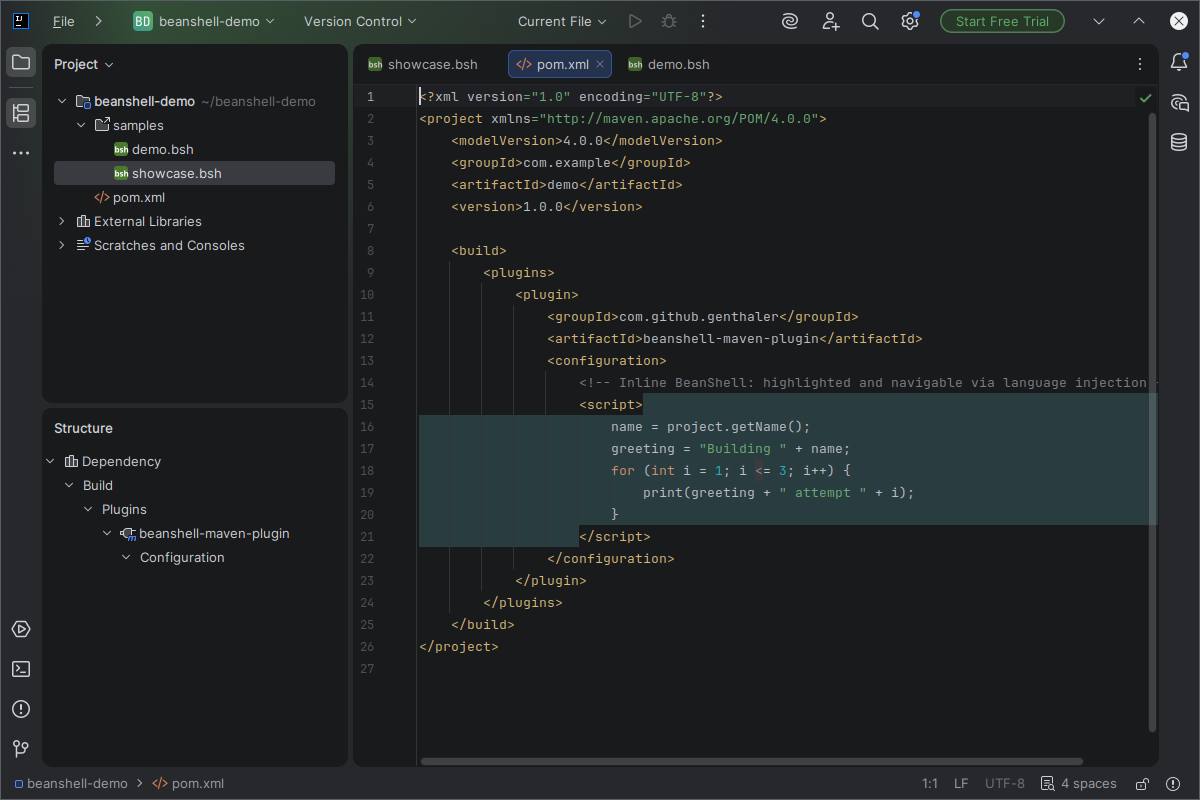The height and width of the screenshot is (800, 1200).
Task: Open the Project tool window icon
Action: pyautogui.click(x=21, y=63)
